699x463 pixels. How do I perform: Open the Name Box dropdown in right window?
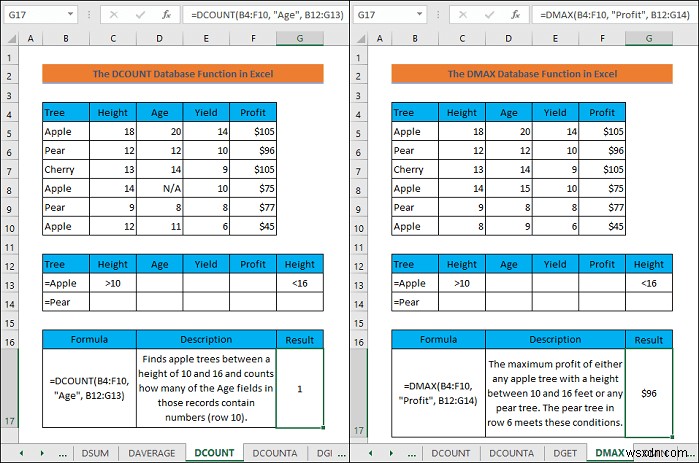pos(419,14)
